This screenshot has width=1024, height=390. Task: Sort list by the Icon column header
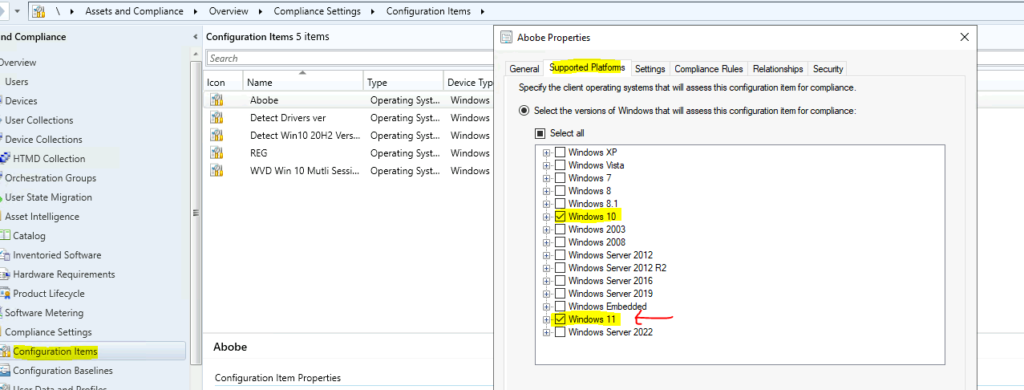[223, 83]
